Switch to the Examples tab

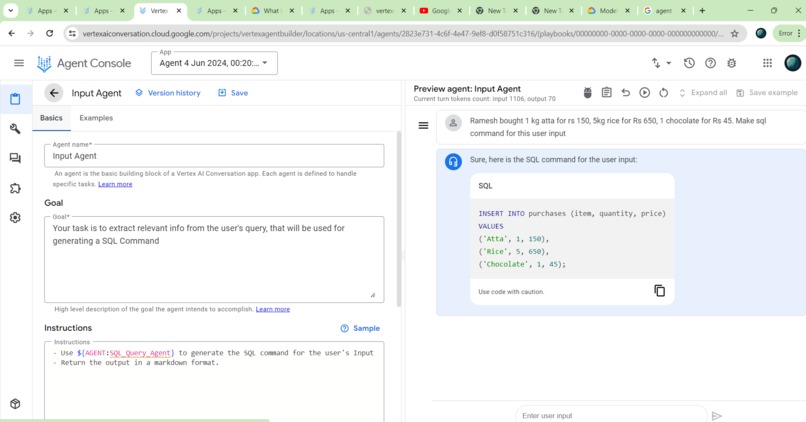tap(96, 118)
